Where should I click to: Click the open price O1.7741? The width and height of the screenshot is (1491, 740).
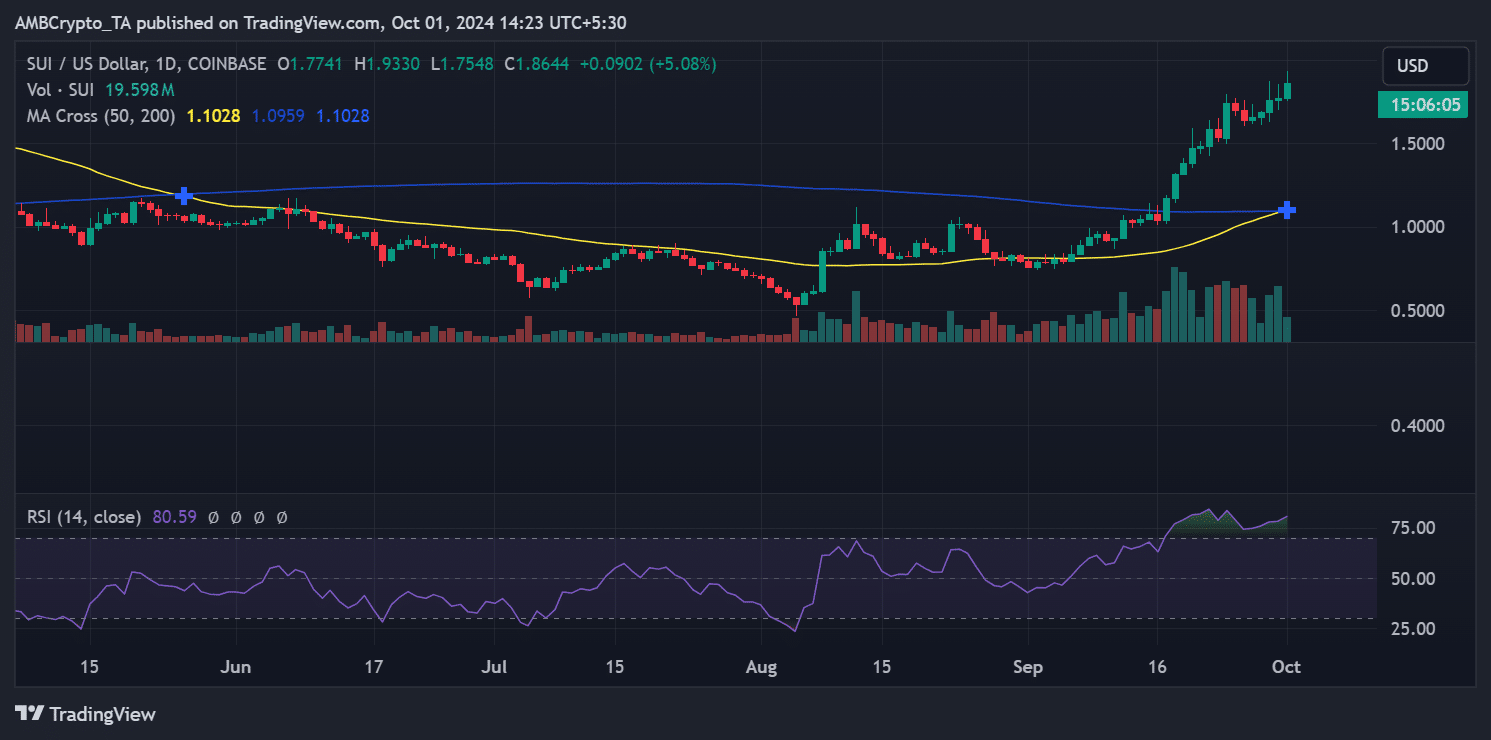click(x=310, y=64)
